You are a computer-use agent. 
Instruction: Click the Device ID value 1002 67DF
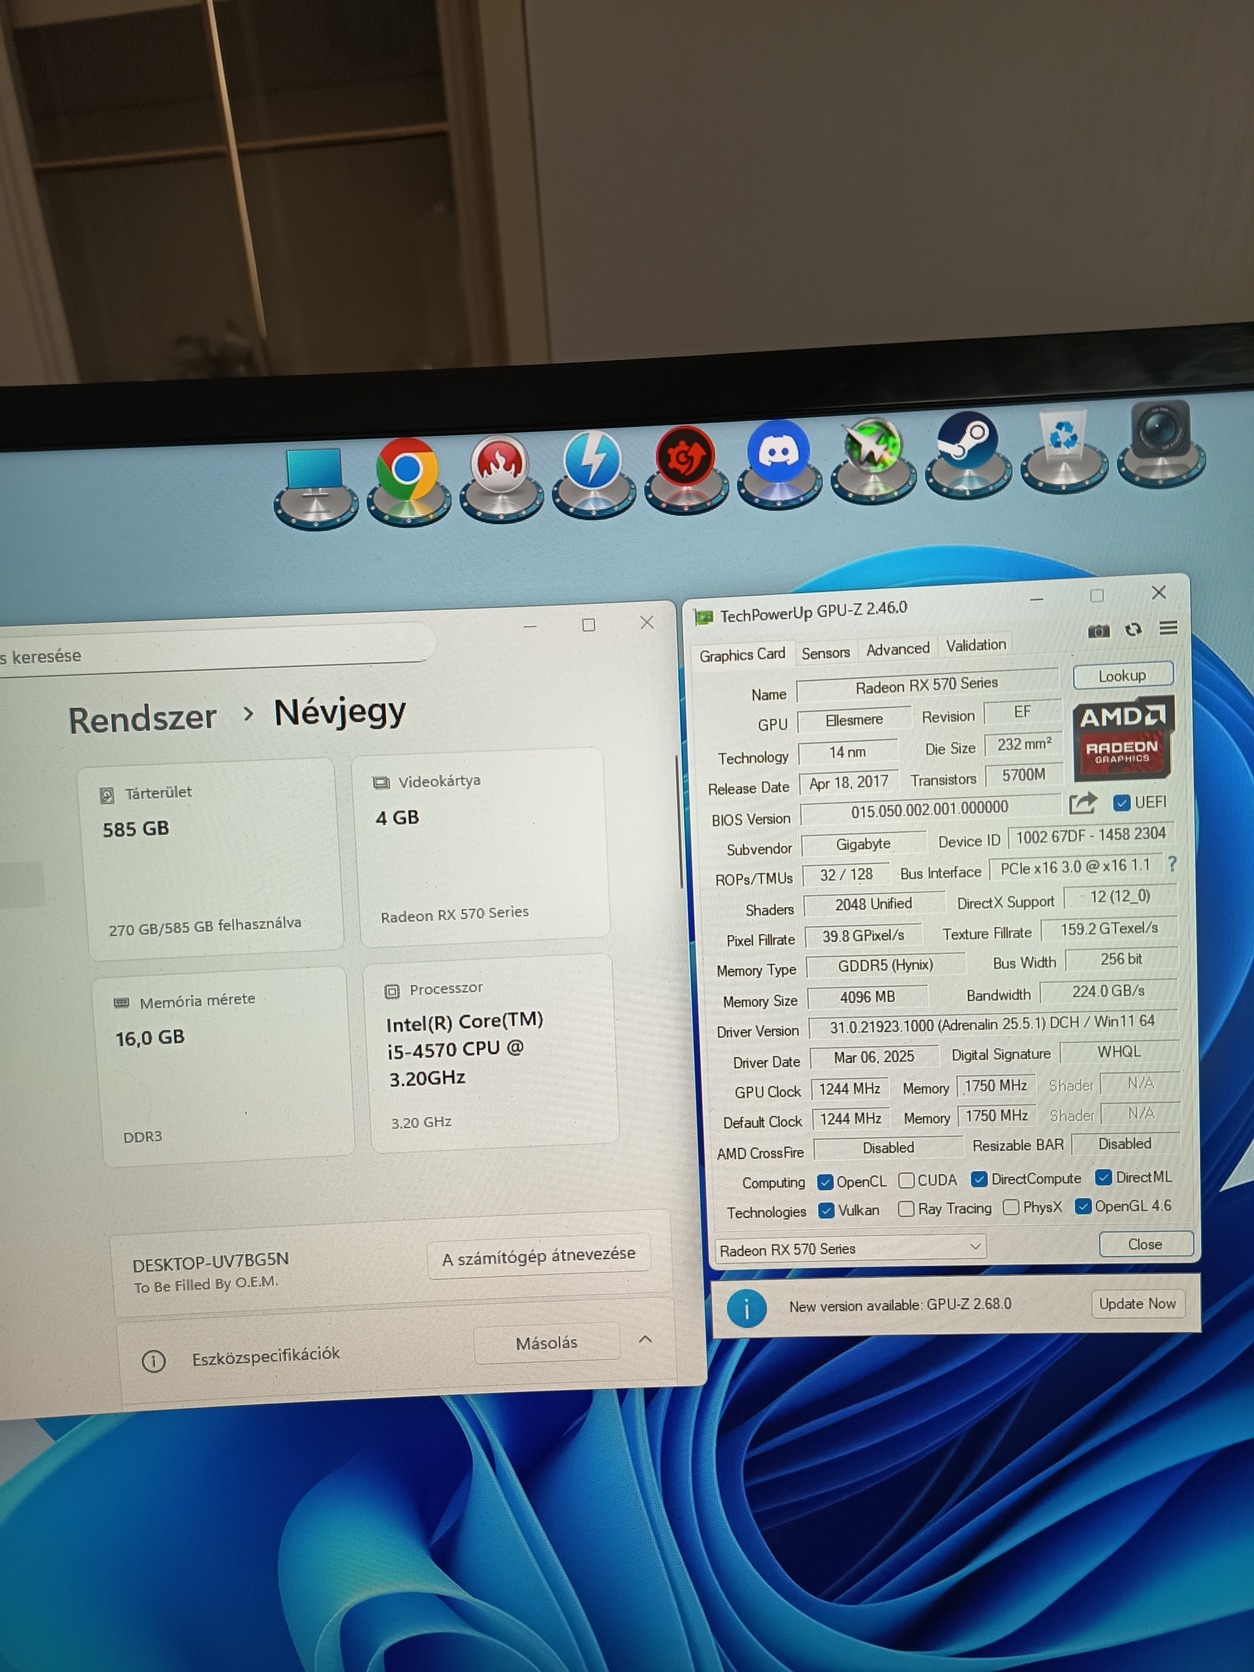coord(1091,835)
